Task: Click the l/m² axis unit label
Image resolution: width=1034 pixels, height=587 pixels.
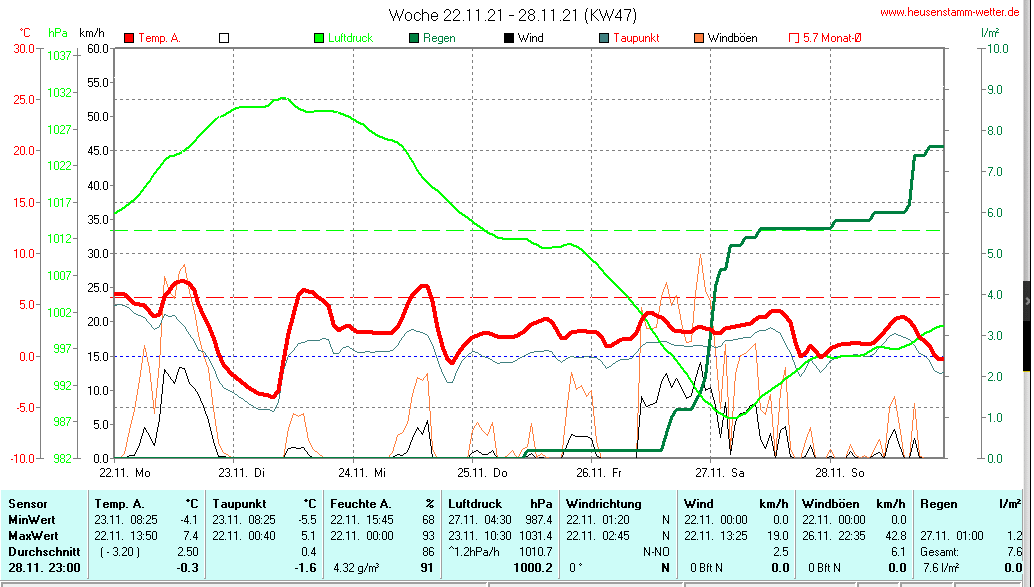Action: [990, 32]
